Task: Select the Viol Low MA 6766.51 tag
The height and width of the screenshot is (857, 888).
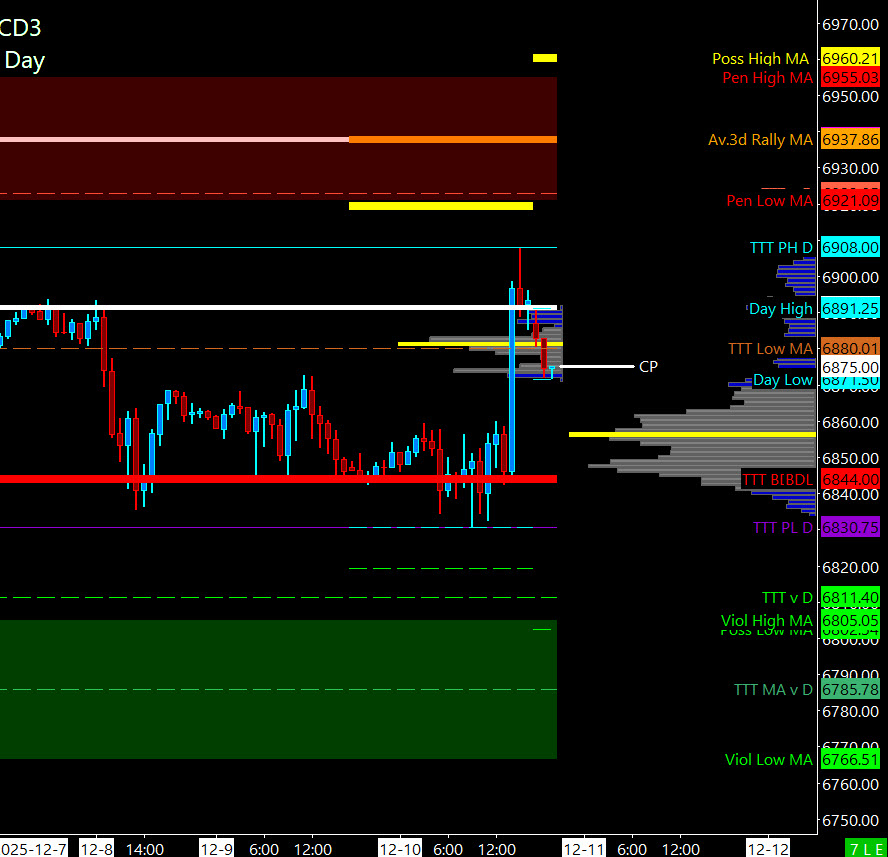Action: [x=849, y=760]
